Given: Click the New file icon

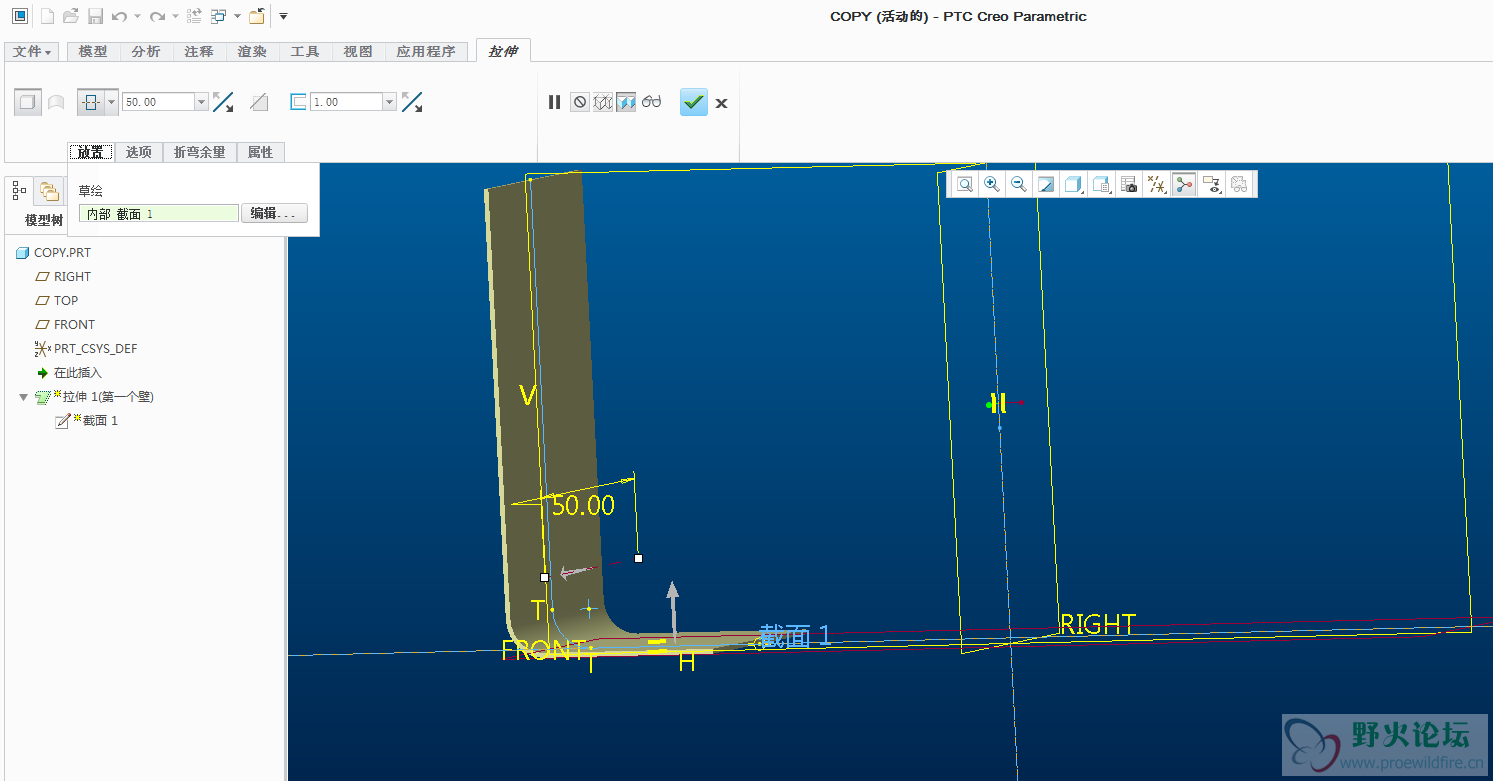Looking at the screenshot, I should click(47, 16).
